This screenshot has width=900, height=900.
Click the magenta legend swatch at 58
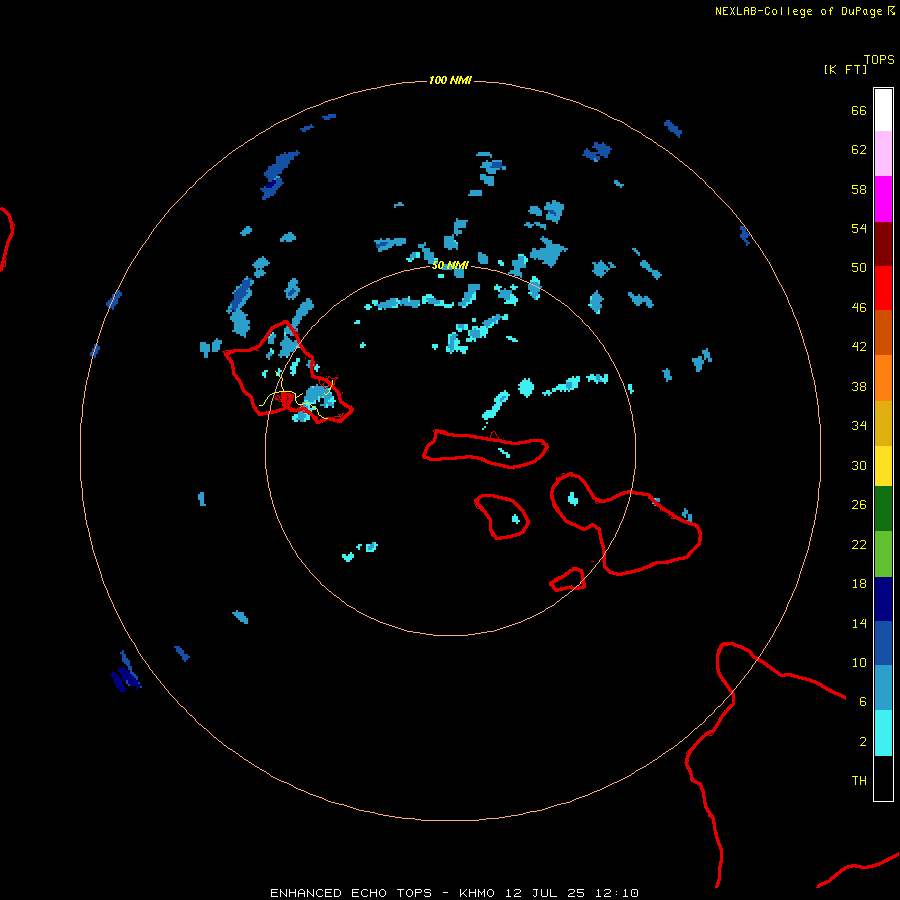[x=883, y=199]
